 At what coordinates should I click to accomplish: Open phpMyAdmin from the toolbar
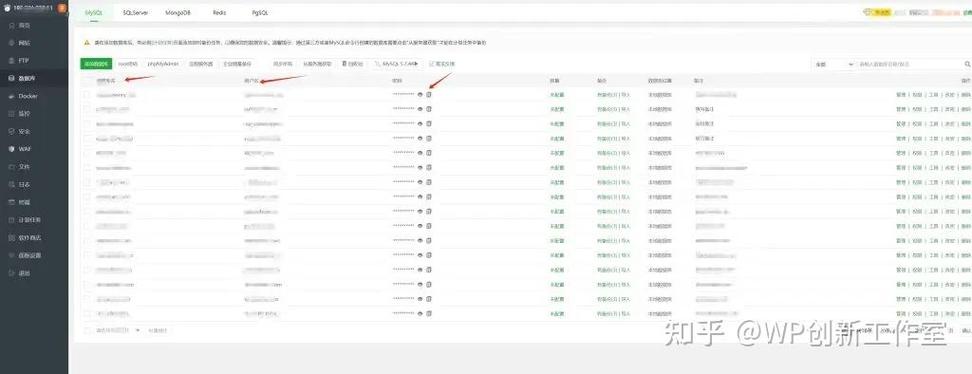click(x=163, y=64)
